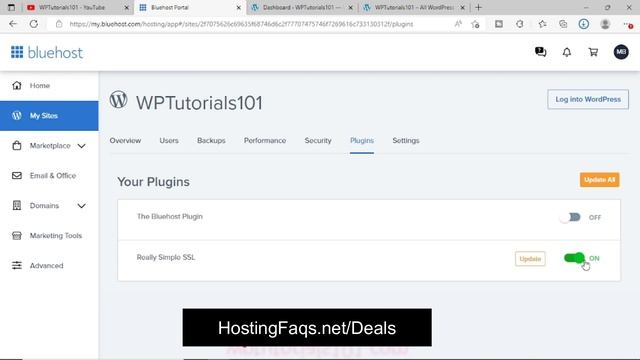Viewport: 640px width, 360px height.
Task: Click the Really Simple SSL name
Action: 166,257
